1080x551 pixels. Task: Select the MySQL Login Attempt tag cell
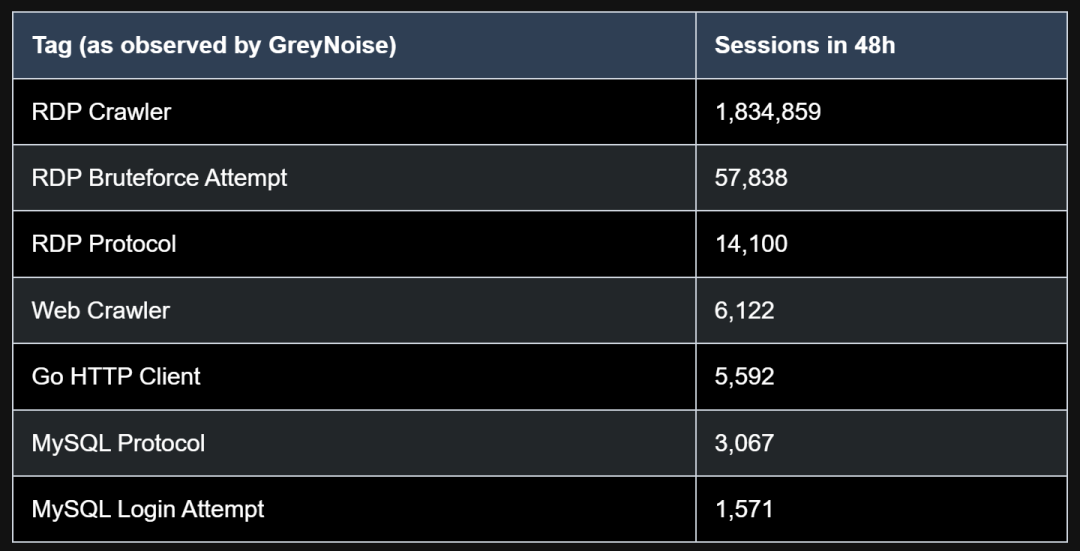point(148,509)
